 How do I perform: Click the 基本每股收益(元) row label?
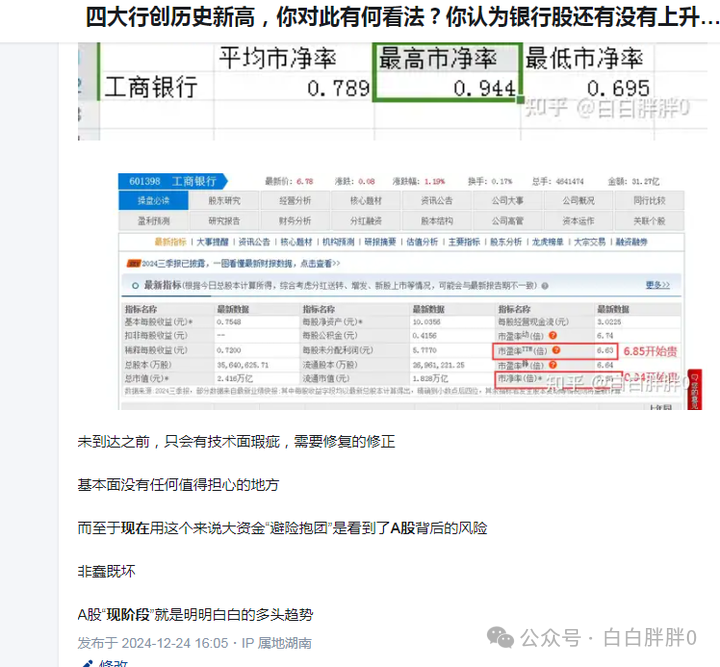tap(159, 322)
